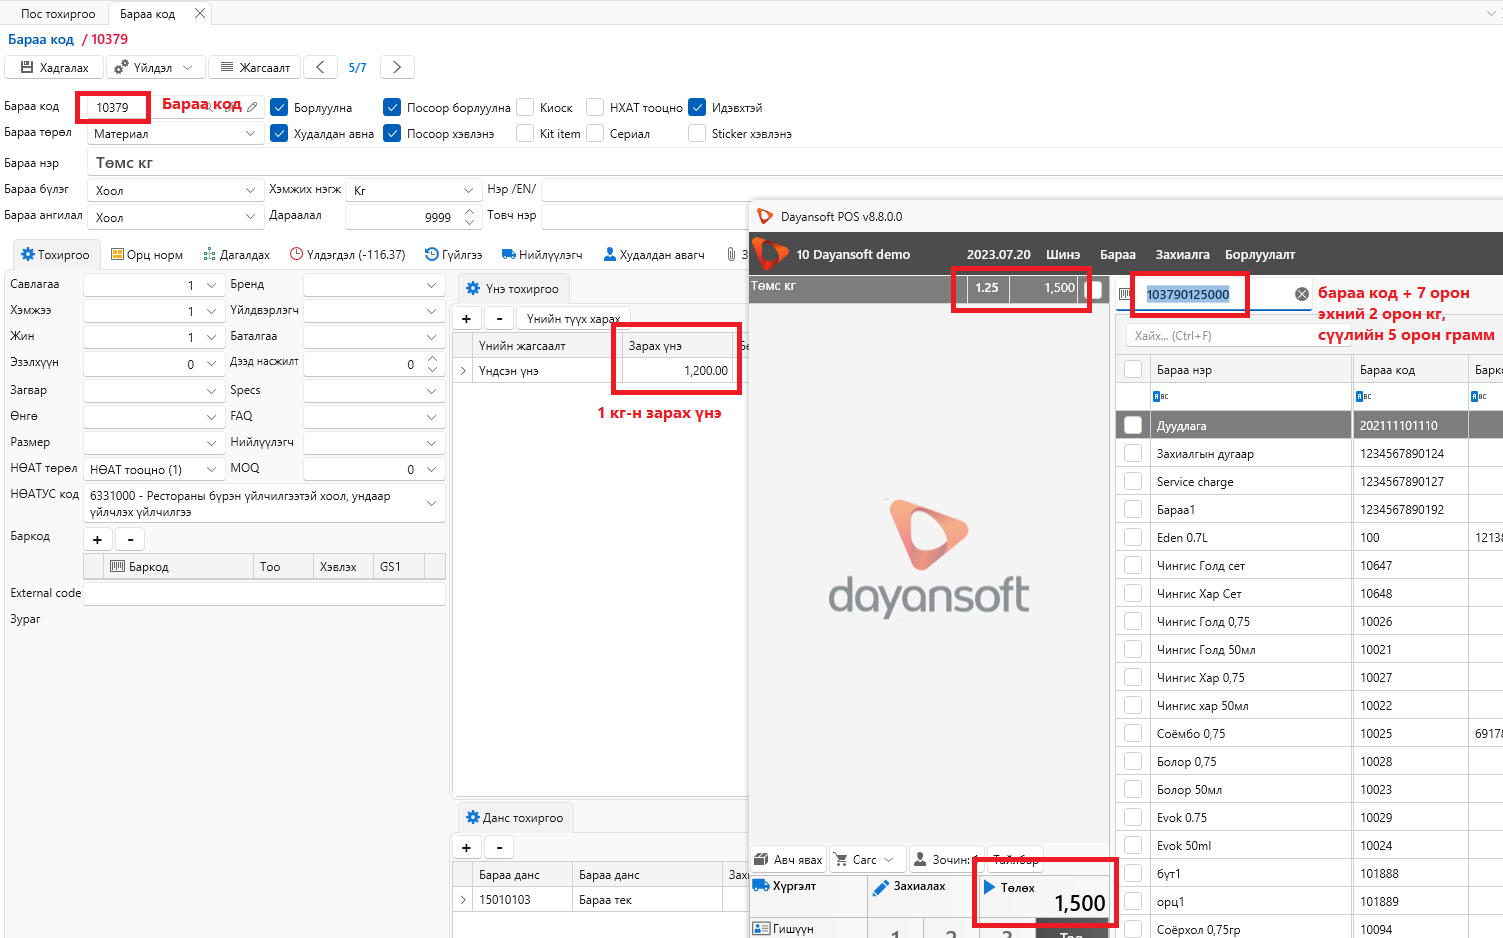
Task: Open the Дагалдах tab
Action: (x=237, y=254)
